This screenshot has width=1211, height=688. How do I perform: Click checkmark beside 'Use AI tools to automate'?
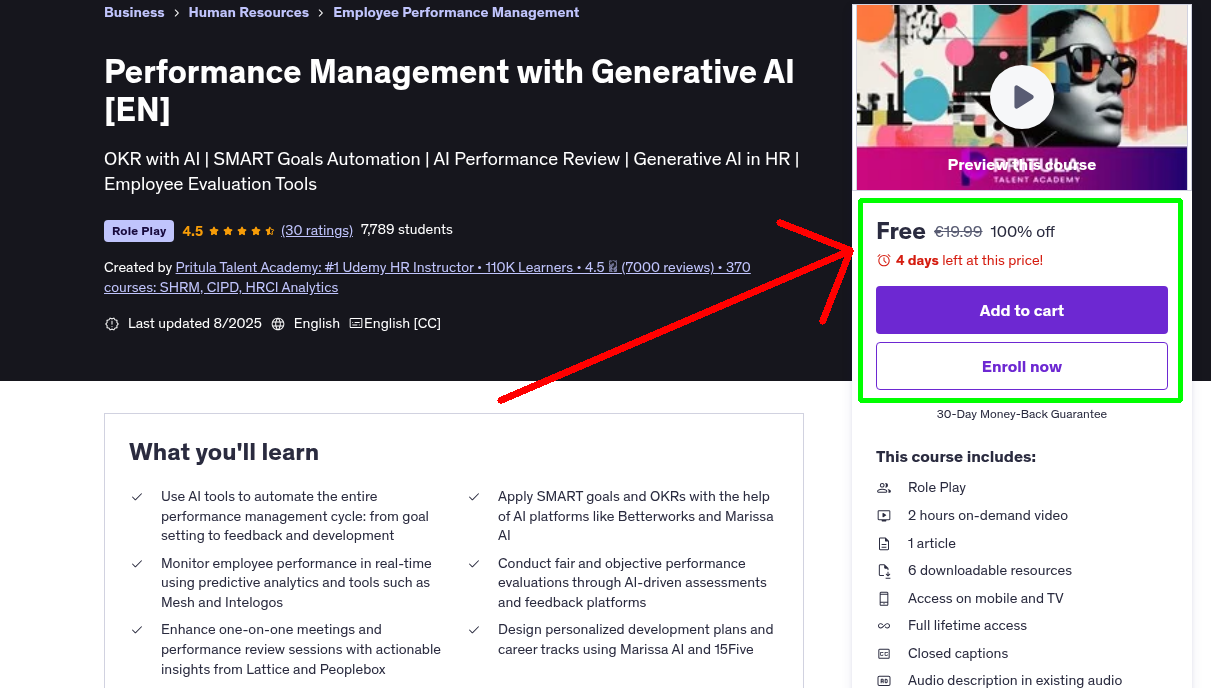tap(137, 496)
